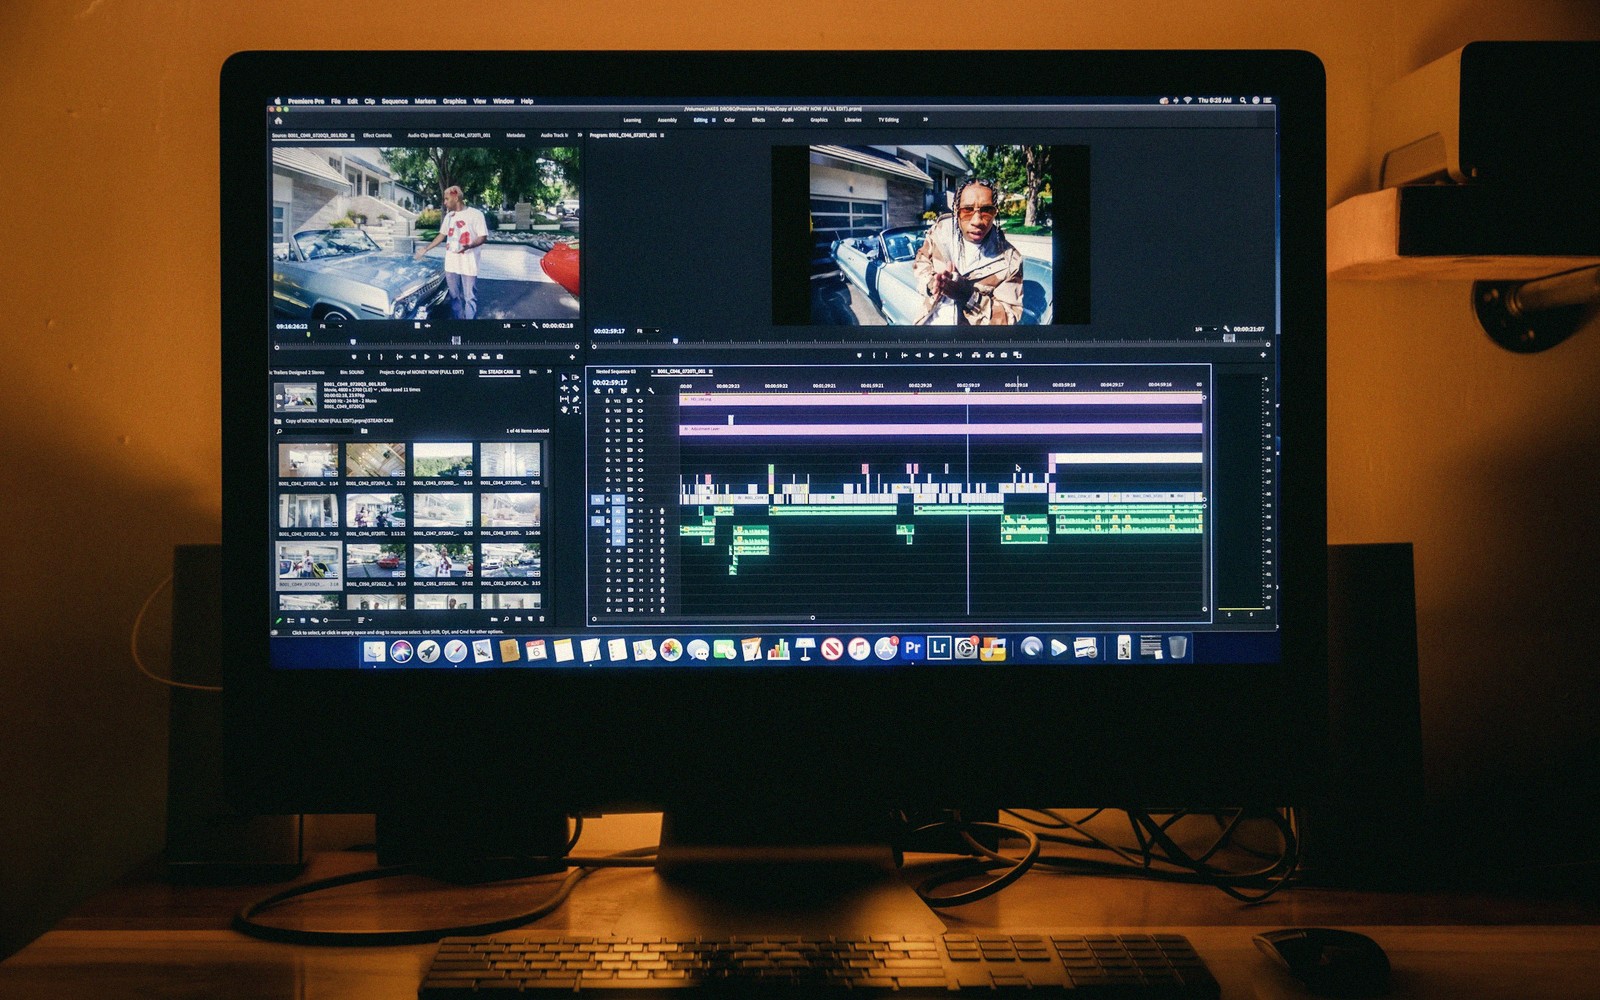Viewport: 1600px width, 1000px height.
Task: Open the sort icons dropdown in Project panel
Action: pos(365,620)
